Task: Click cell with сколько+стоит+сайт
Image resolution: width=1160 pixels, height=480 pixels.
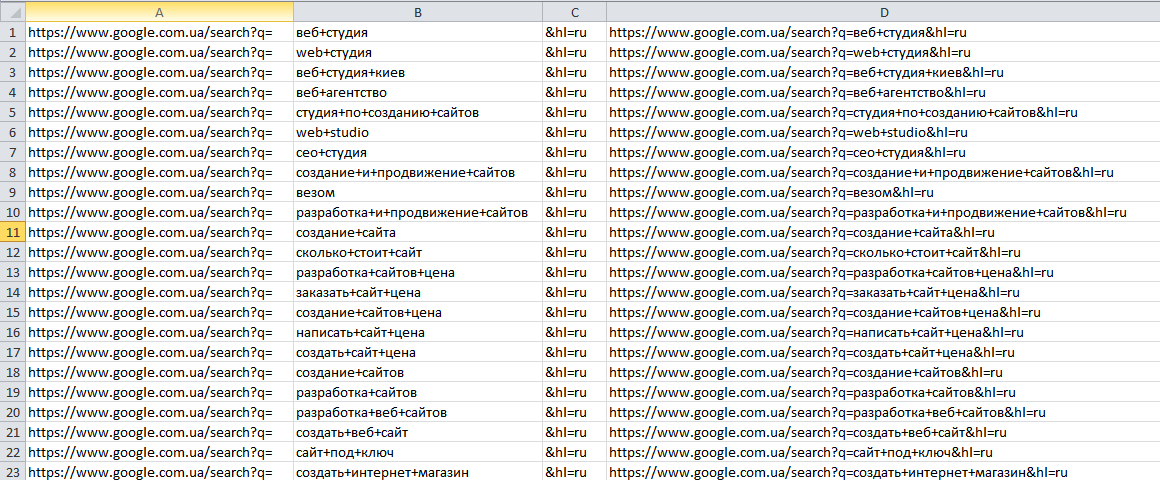Action: [x=418, y=252]
